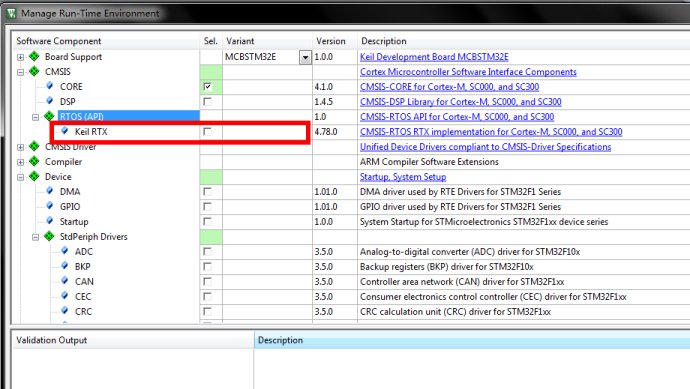This screenshot has width=690, height=389.
Task: Open the Keil Development Board MCBSTM32E link
Action: point(434,57)
